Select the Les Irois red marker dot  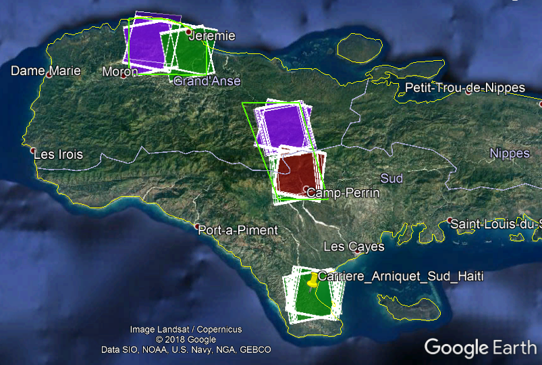click(x=33, y=150)
